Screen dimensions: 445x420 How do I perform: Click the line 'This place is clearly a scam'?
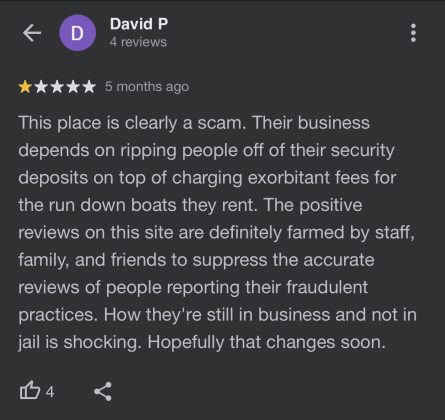[132, 123]
